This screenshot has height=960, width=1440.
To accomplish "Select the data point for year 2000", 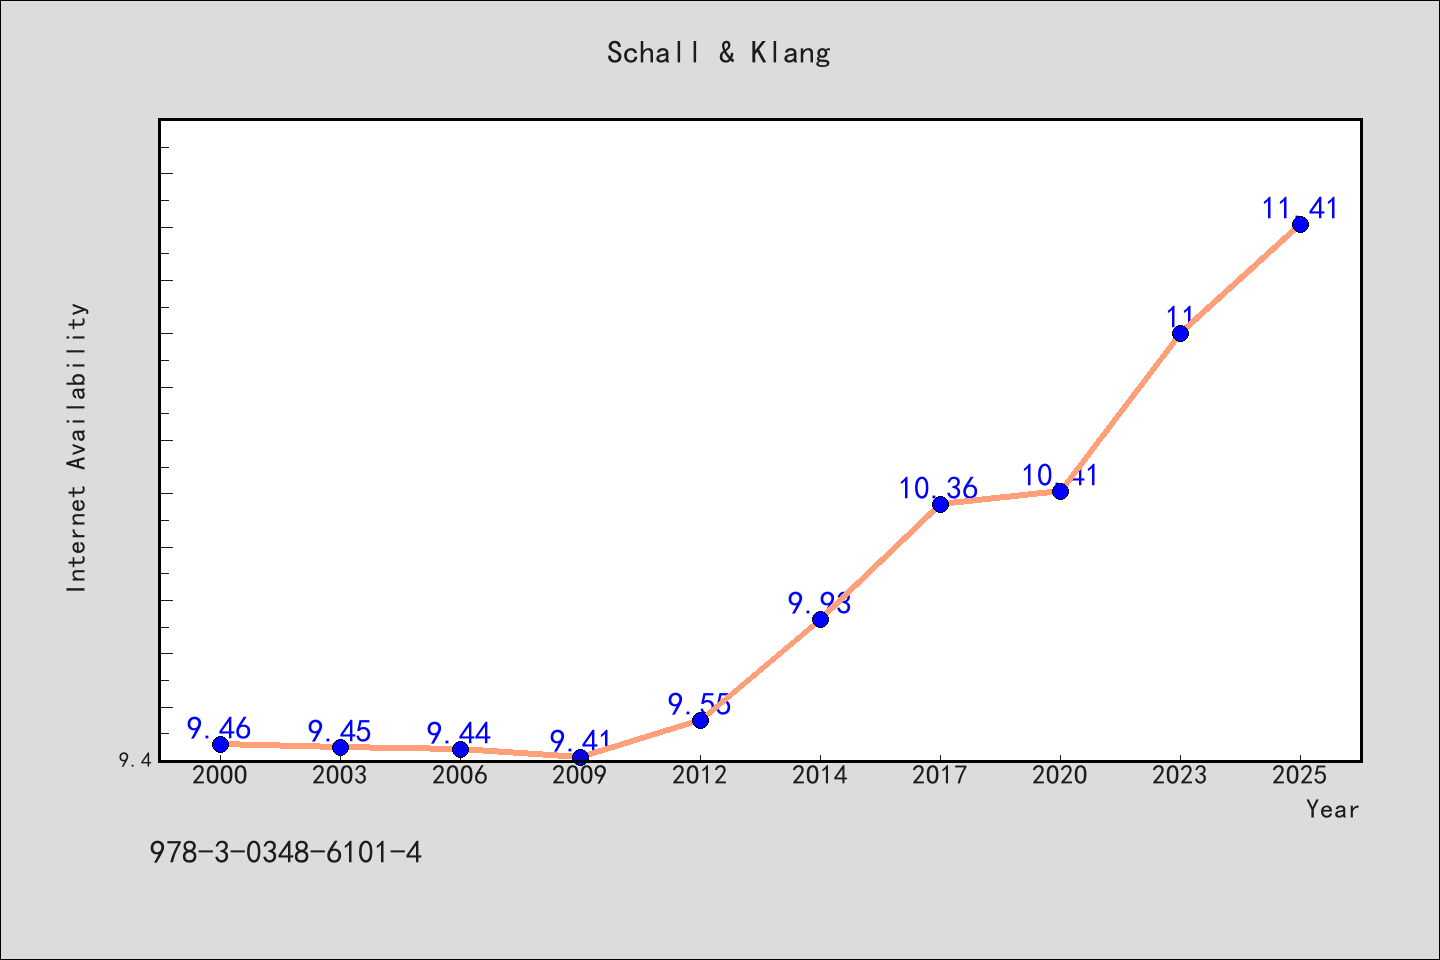I will point(220,744).
